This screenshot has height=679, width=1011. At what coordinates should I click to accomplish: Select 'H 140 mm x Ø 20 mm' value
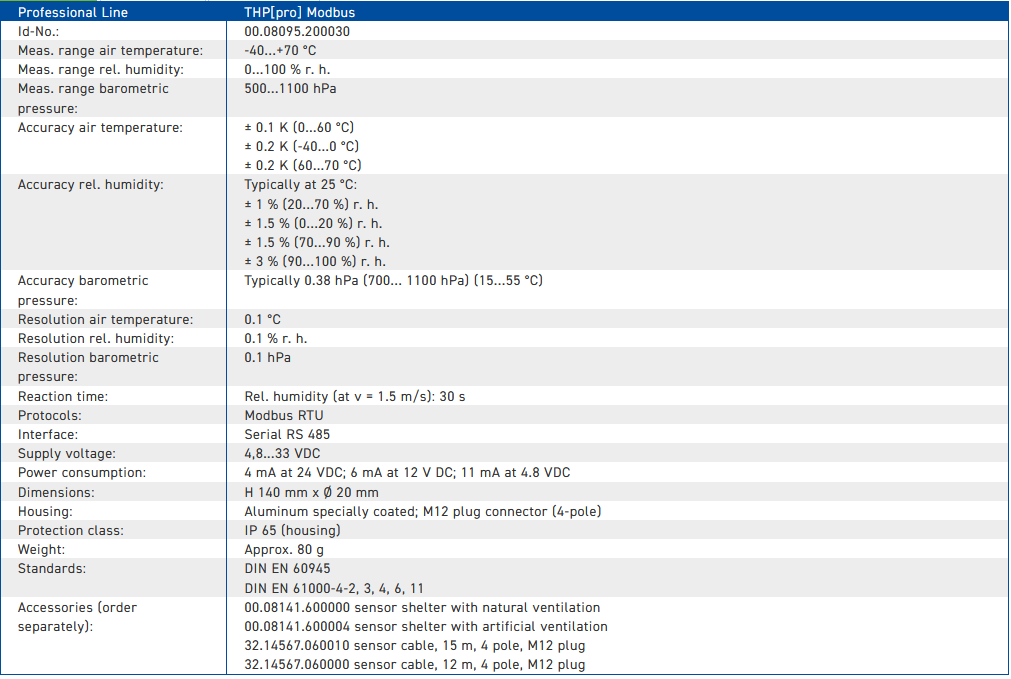pyautogui.click(x=311, y=493)
